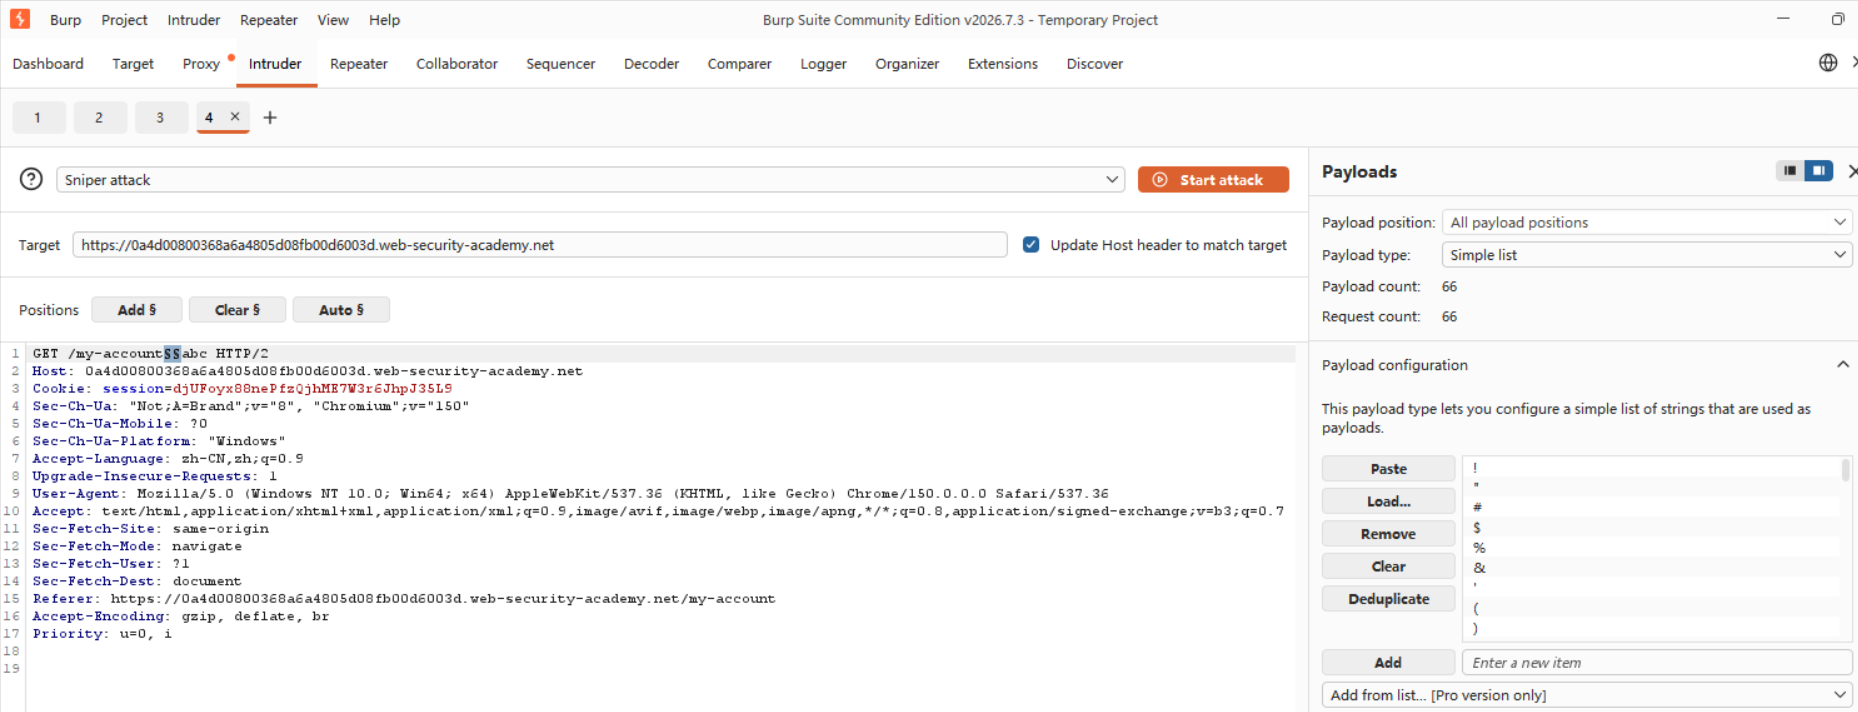Switch to the Organizer tab
1858x712 pixels.
pos(907,63)
